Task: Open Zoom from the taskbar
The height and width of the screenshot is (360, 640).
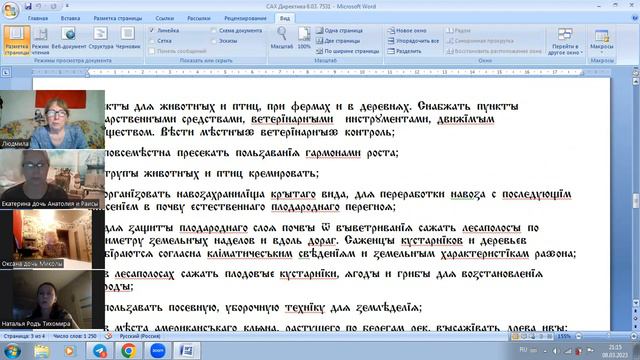Action: tap(158, 351)
